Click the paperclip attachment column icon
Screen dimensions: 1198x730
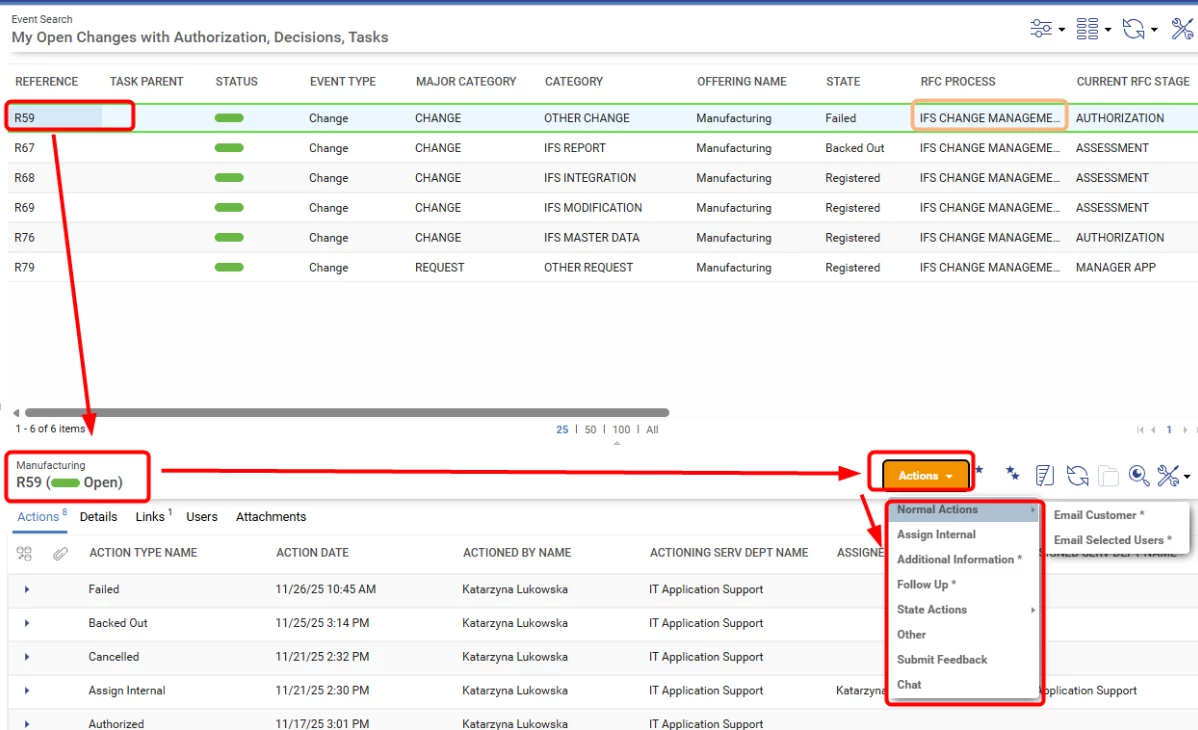pos(60,553)
